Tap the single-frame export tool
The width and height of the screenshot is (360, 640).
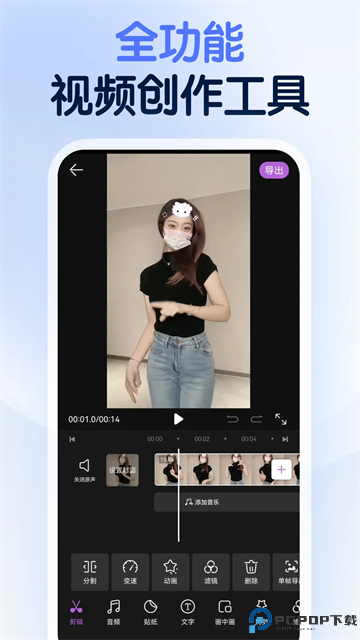[x=286, y=572]
